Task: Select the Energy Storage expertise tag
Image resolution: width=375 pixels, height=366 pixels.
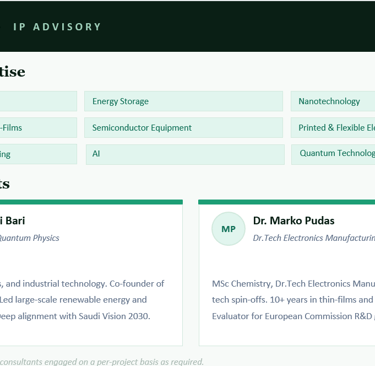Action: click(x=183, y=101)
